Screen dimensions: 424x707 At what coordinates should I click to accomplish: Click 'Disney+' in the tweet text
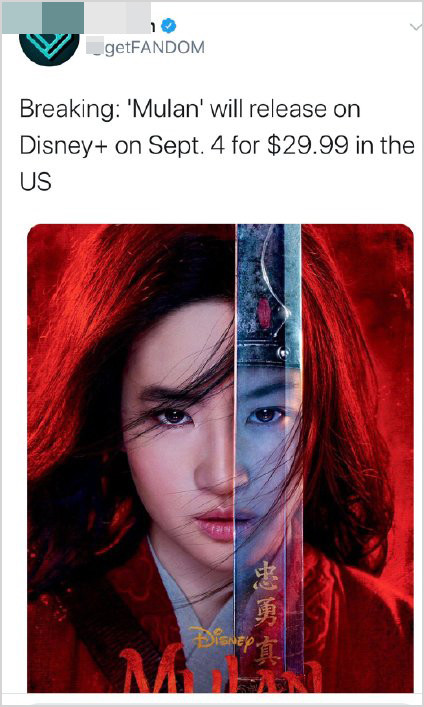(63, 147)
